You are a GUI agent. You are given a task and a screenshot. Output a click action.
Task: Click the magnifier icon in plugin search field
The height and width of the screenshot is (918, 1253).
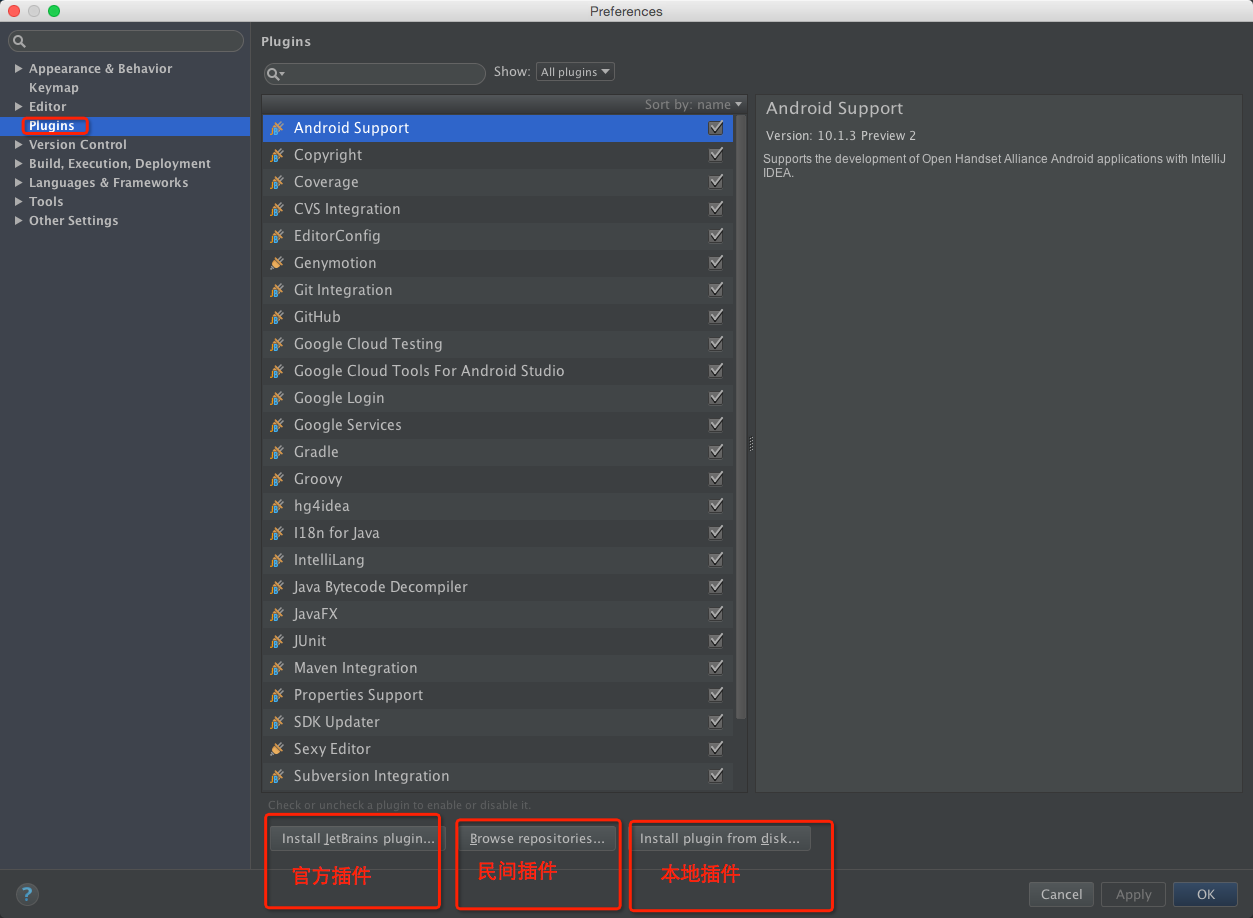coord(275,74)
